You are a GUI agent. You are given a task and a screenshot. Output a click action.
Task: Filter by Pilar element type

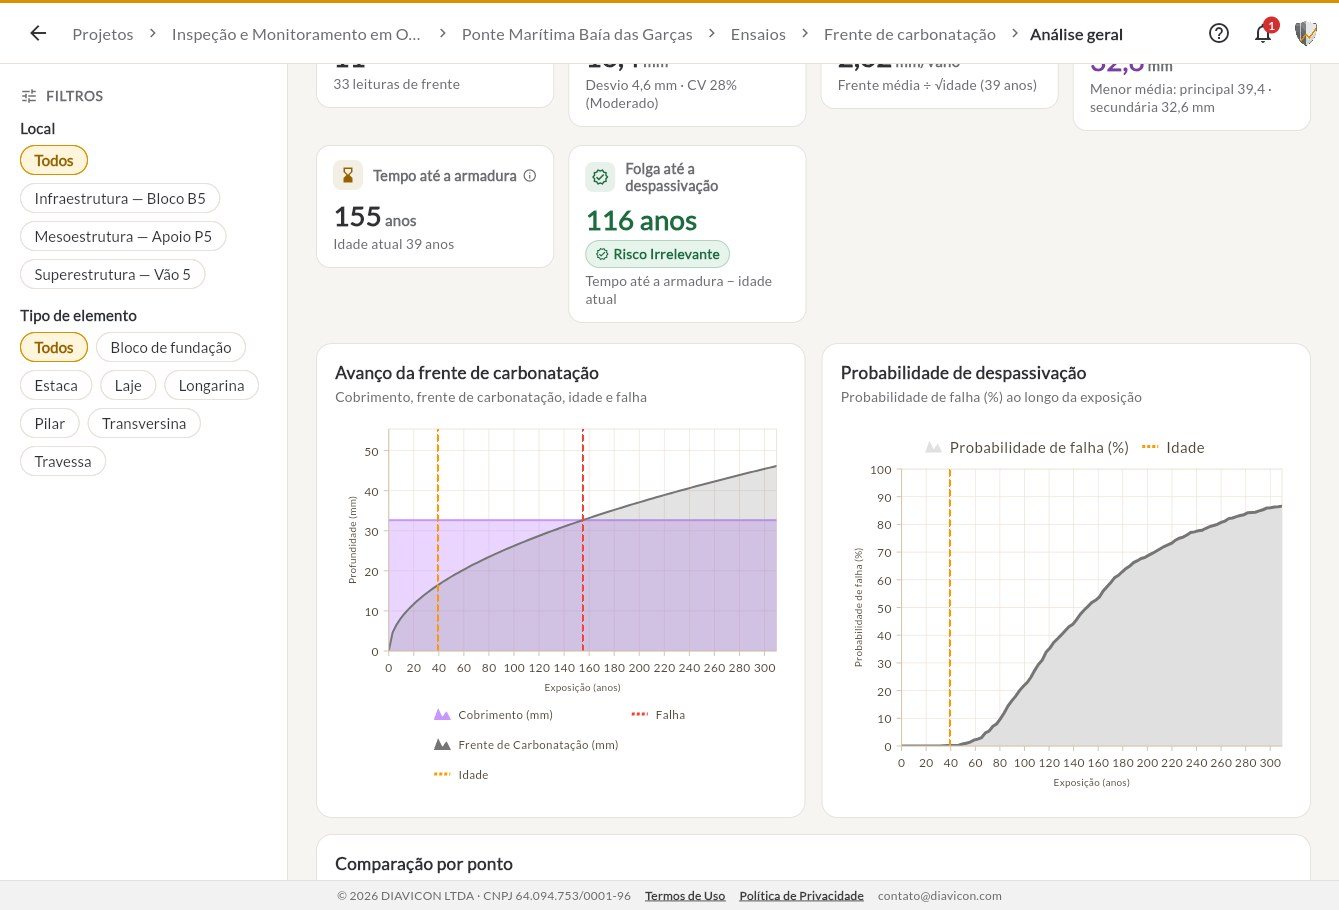[x=50, y=423]
